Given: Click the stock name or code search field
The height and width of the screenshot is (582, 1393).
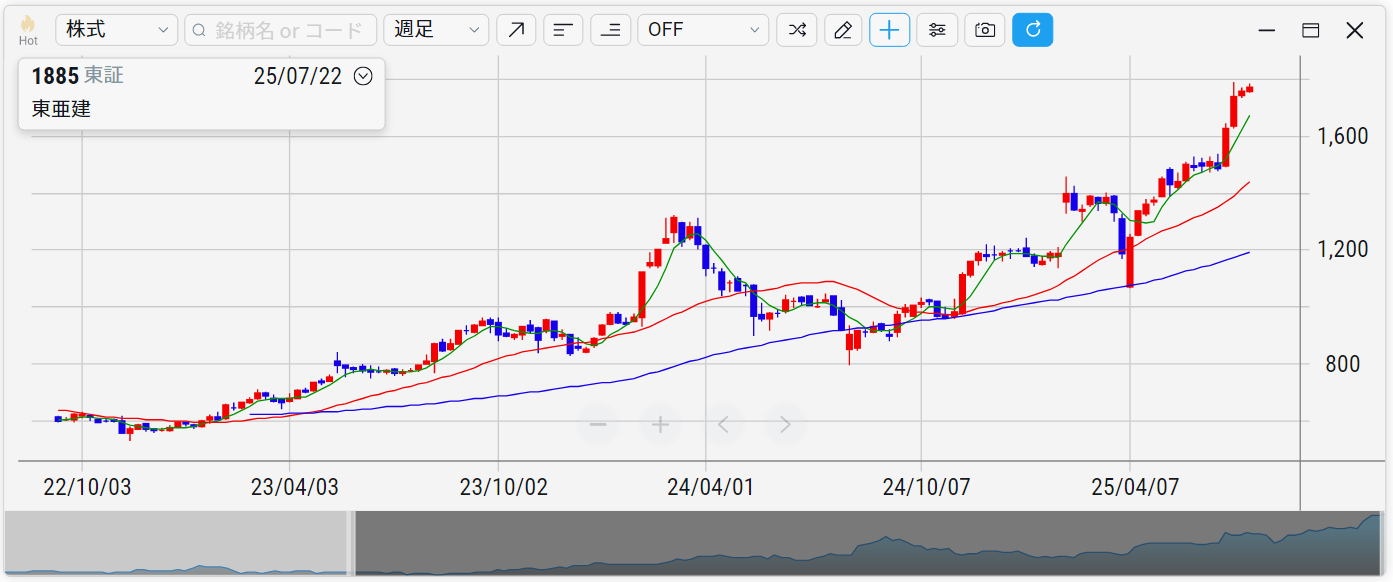Looking at the screenshot, I should 281,30.
